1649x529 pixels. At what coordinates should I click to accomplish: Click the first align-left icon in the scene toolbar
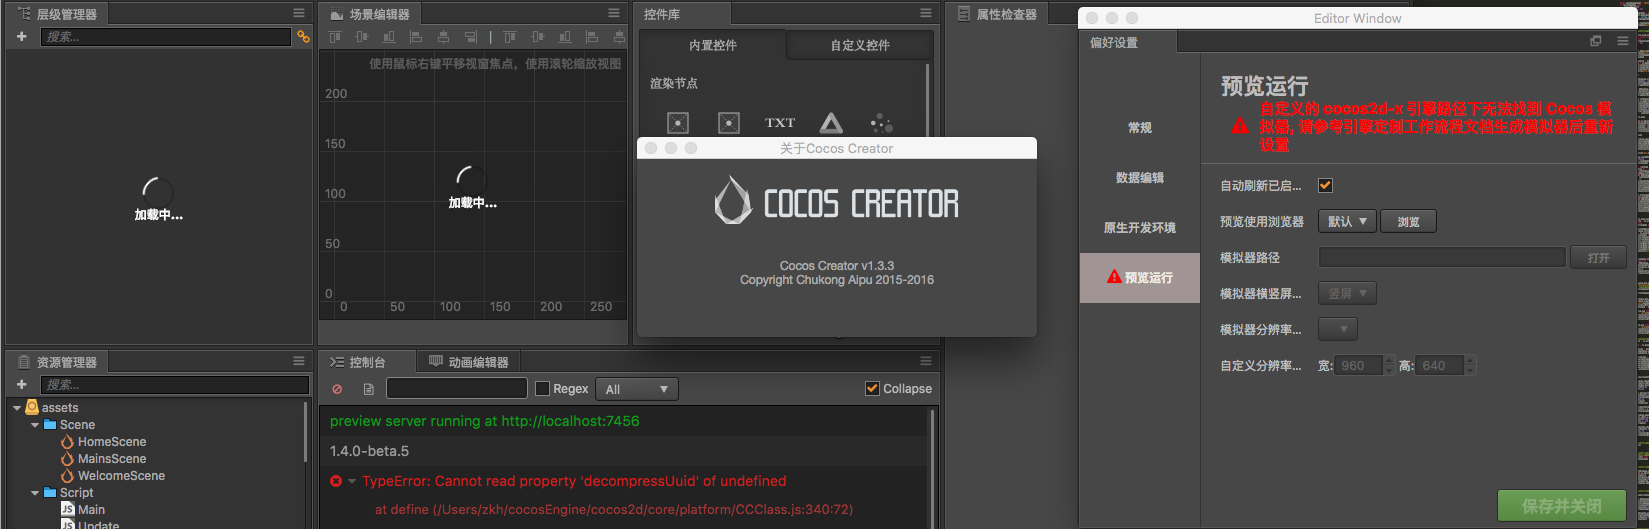click(x=416, y=37)
